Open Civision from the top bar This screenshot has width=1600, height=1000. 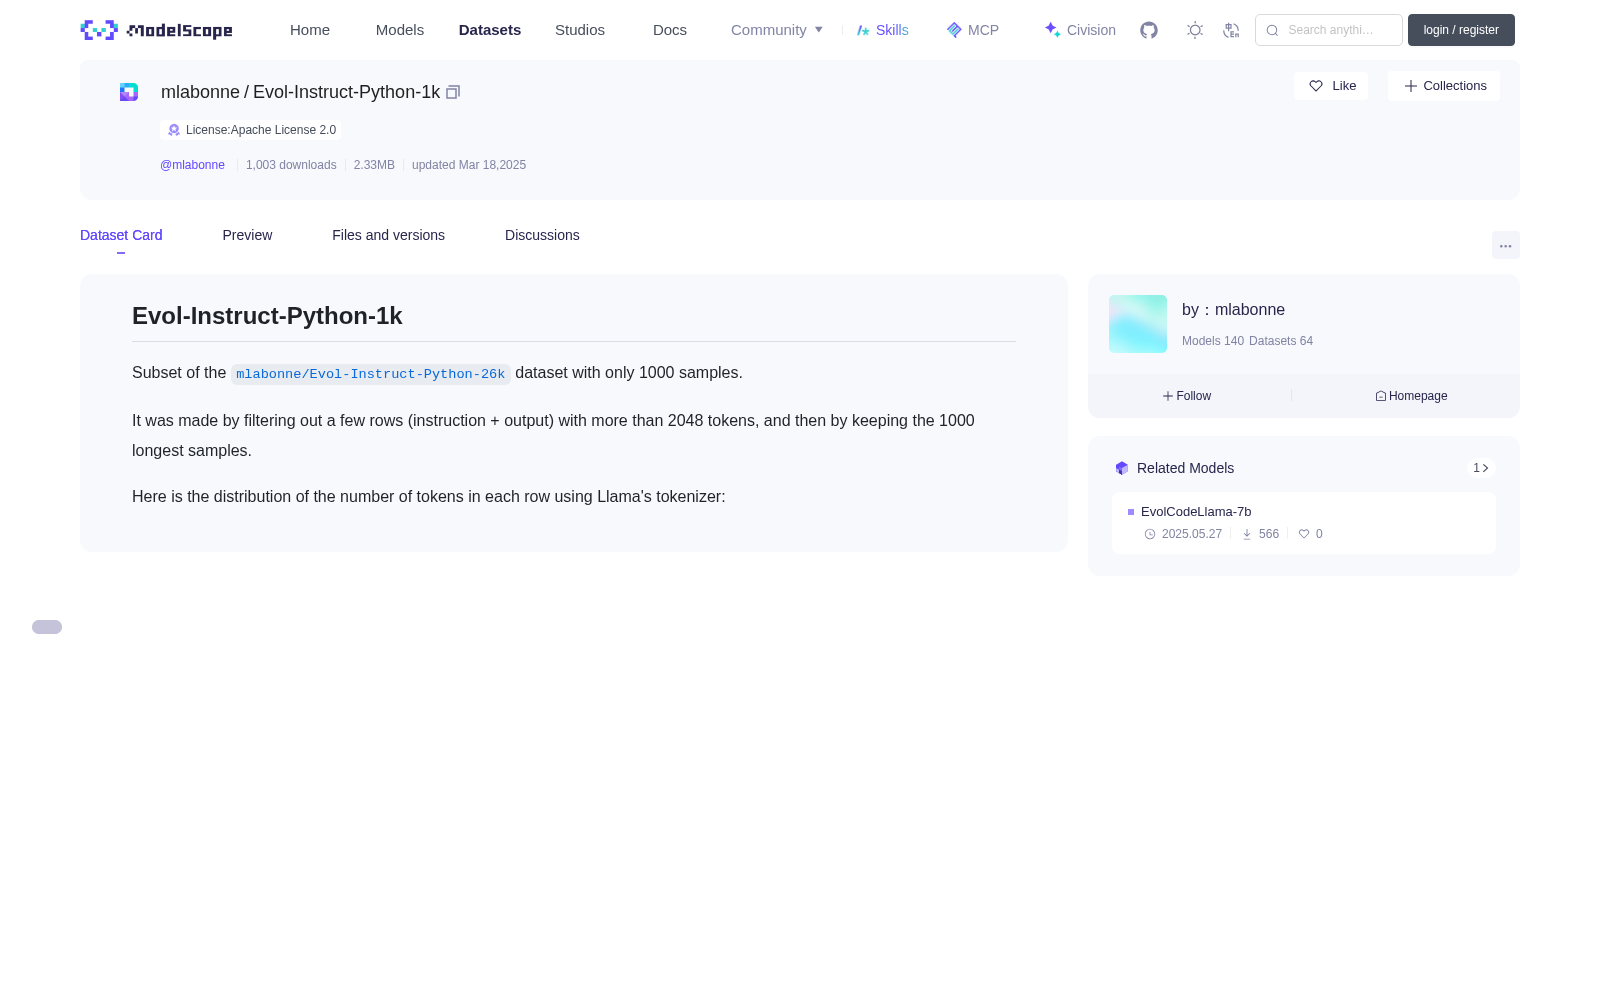[1080, 30]
